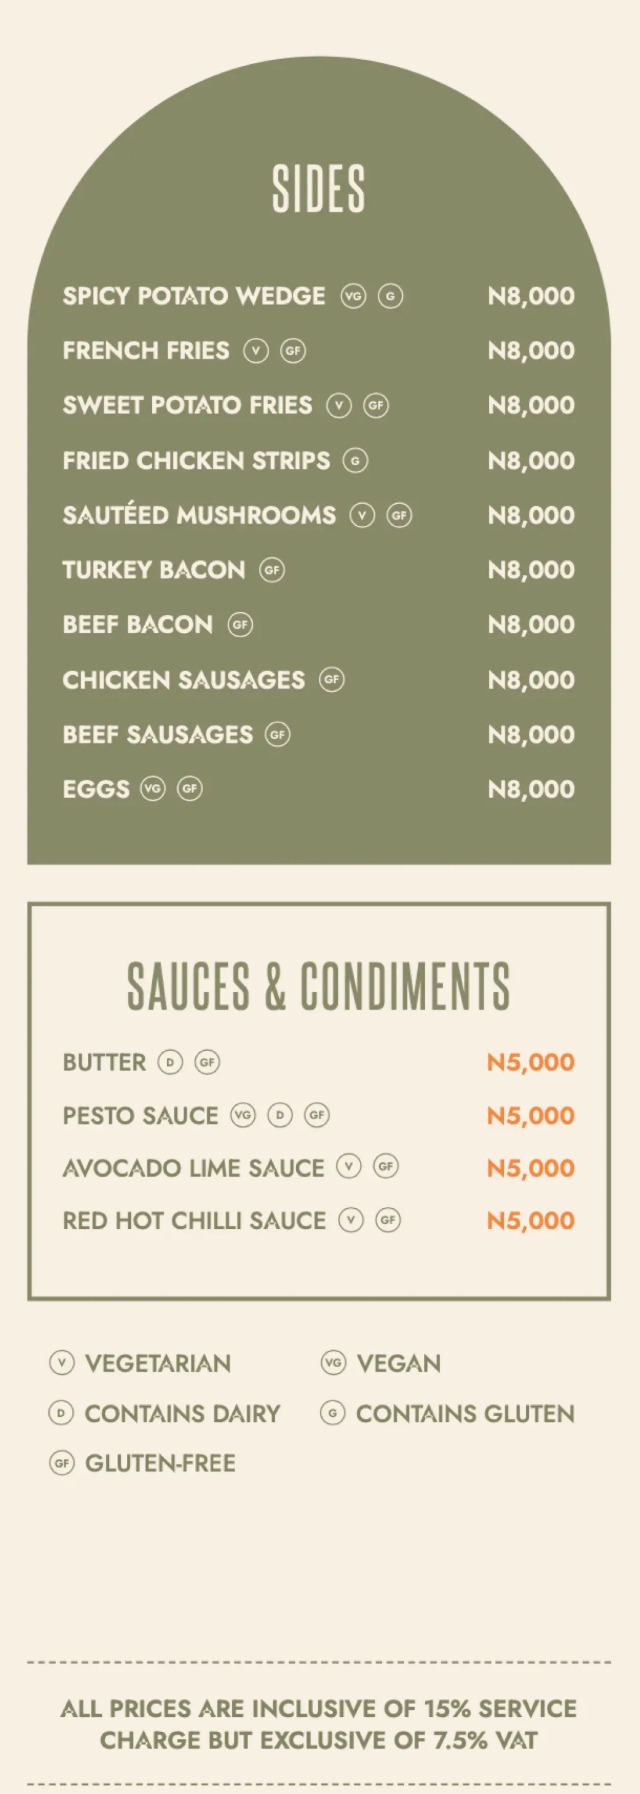Screen dimensions: 640x1794
Task: Click the VG badge next to Pesto Sauce
Action: coord(243,1115)
